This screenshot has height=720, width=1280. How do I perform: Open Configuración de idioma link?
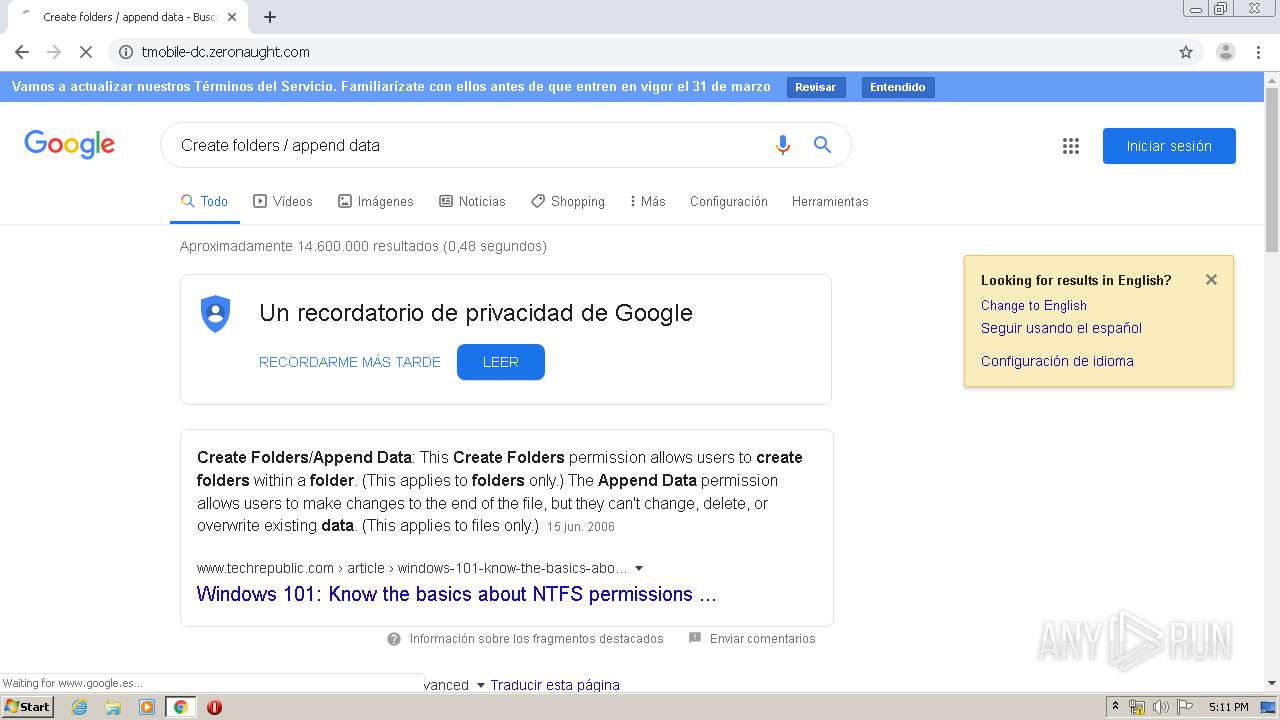click(1057, 361)
